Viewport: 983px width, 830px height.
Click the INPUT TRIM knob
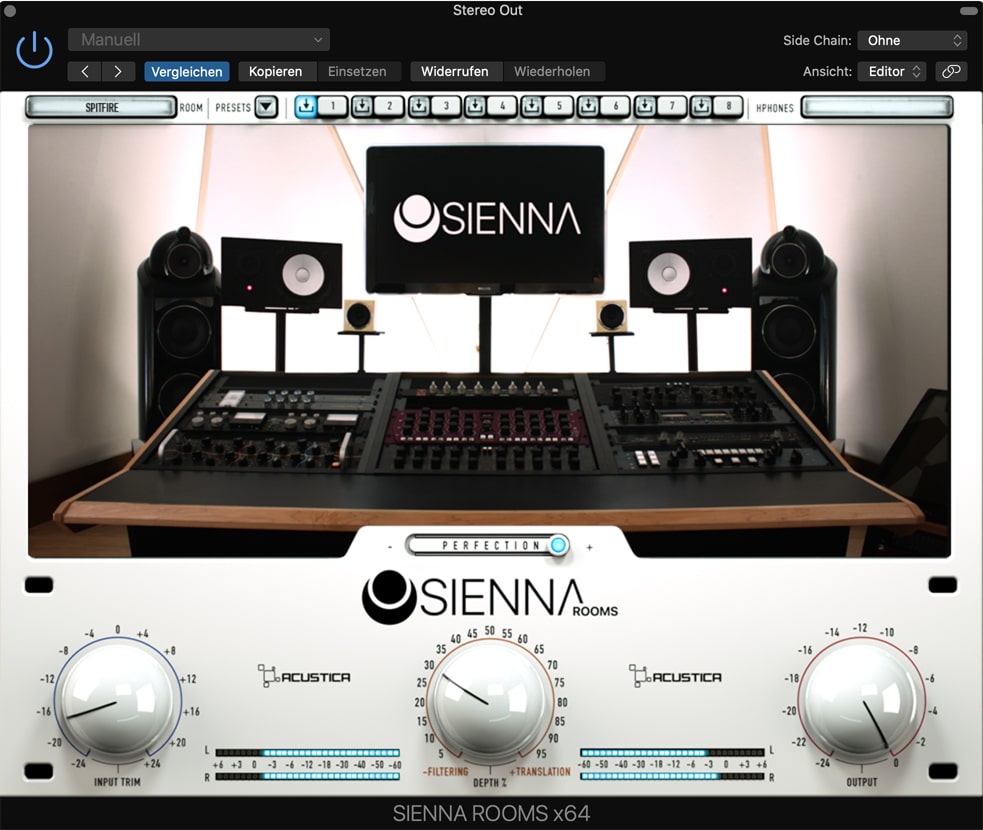117,701
